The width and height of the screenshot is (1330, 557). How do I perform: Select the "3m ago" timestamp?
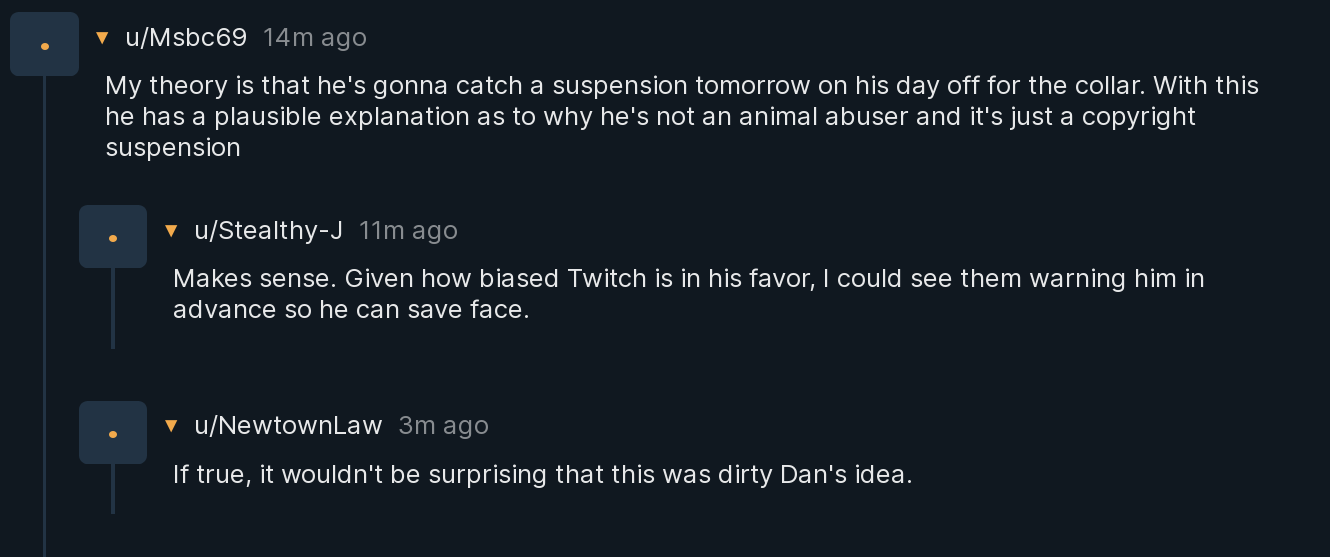[443, 426]
